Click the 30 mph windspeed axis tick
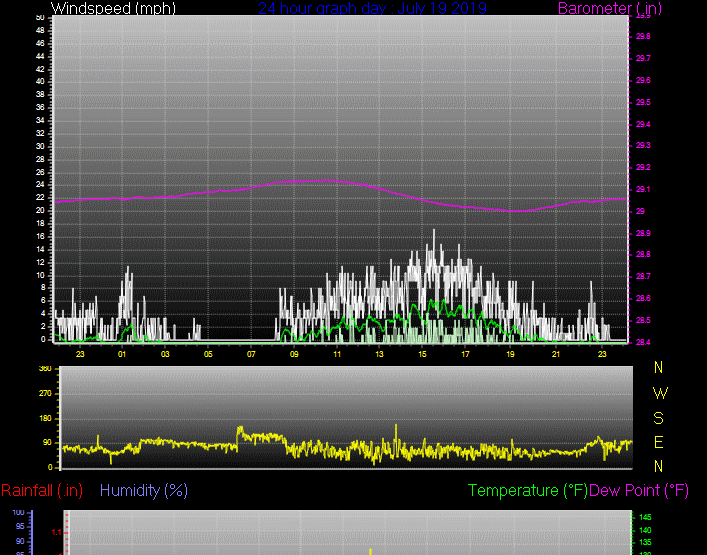 tap(40, 146)
